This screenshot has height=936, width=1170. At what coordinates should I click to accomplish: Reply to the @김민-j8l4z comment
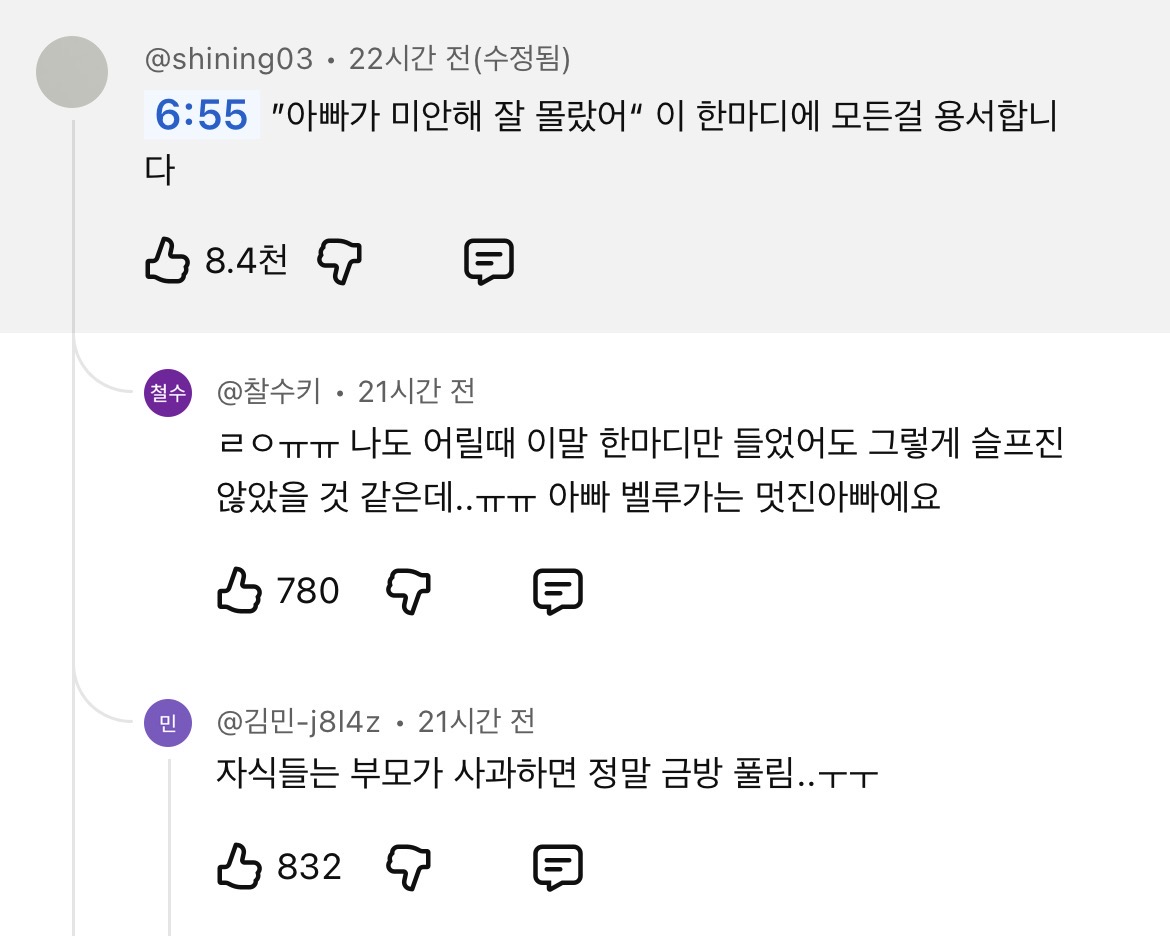(x=557, y=867)
